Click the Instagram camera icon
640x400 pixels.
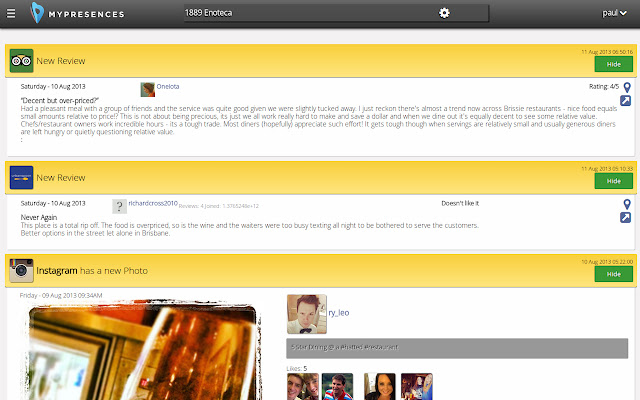(21, 270)
